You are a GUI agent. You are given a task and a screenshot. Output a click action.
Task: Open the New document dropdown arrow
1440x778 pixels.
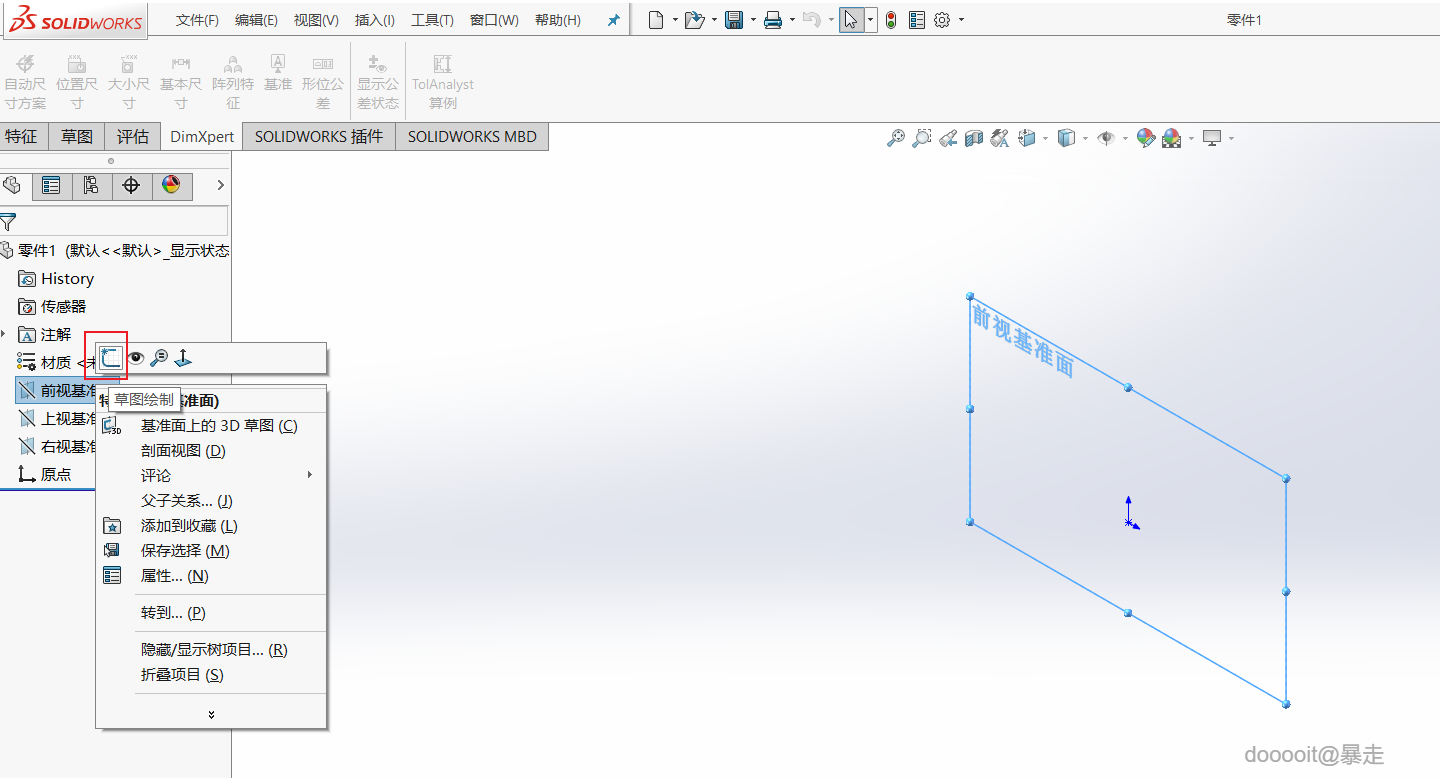pos(675,20)
